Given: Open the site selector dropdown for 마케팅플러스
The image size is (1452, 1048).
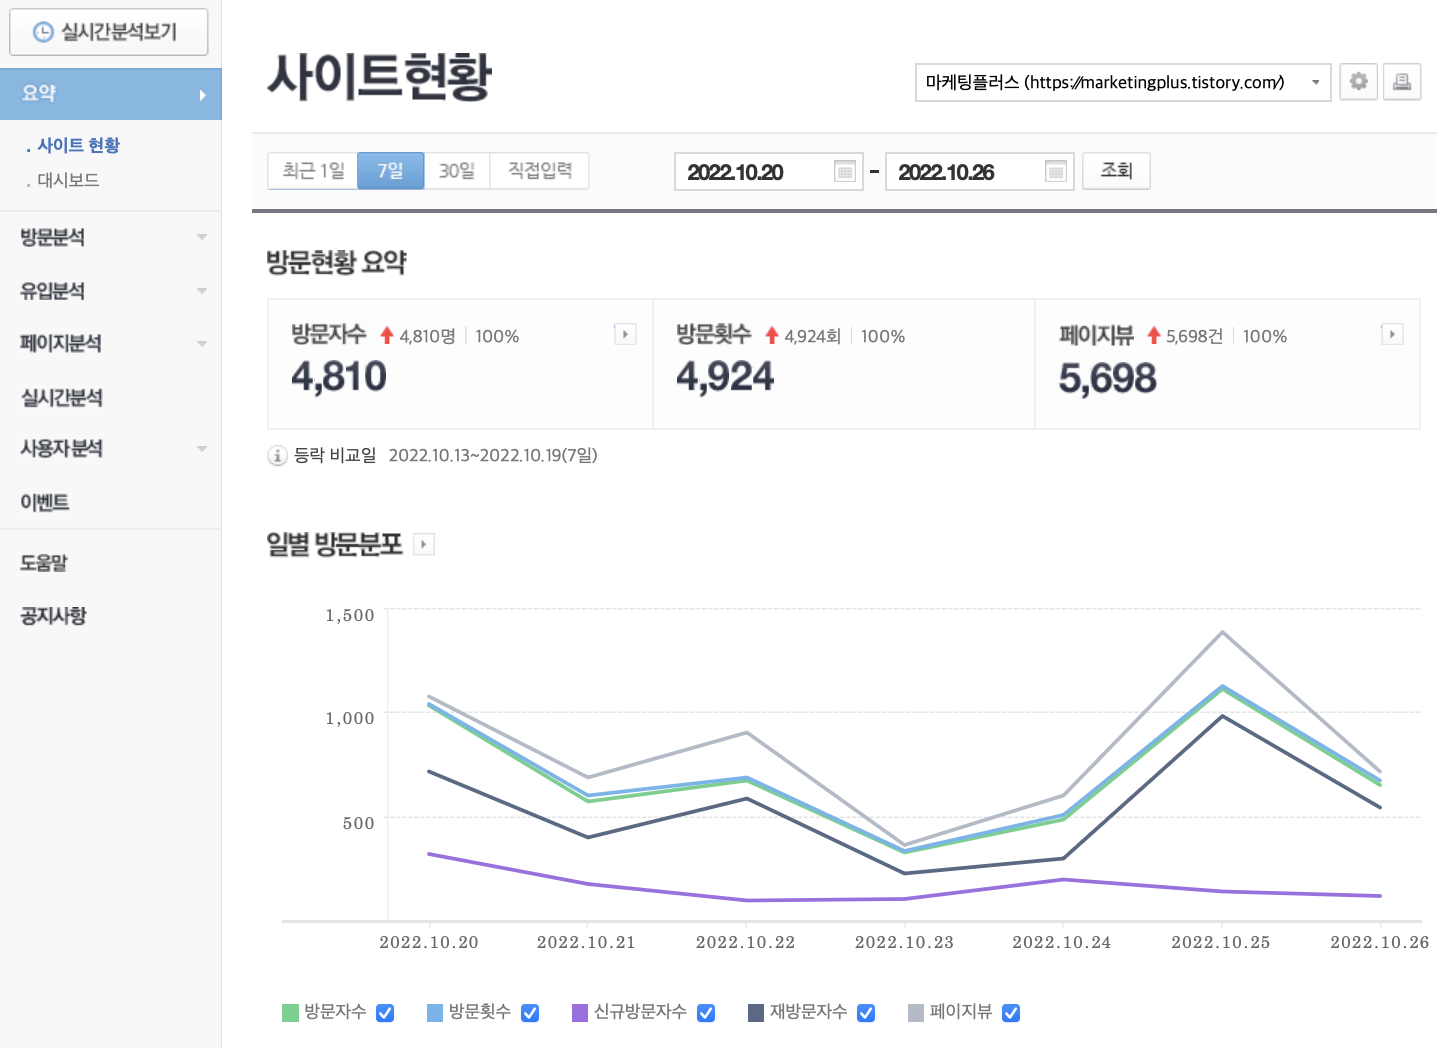Looking at the screenshot, I should [x=1315, y=82].
